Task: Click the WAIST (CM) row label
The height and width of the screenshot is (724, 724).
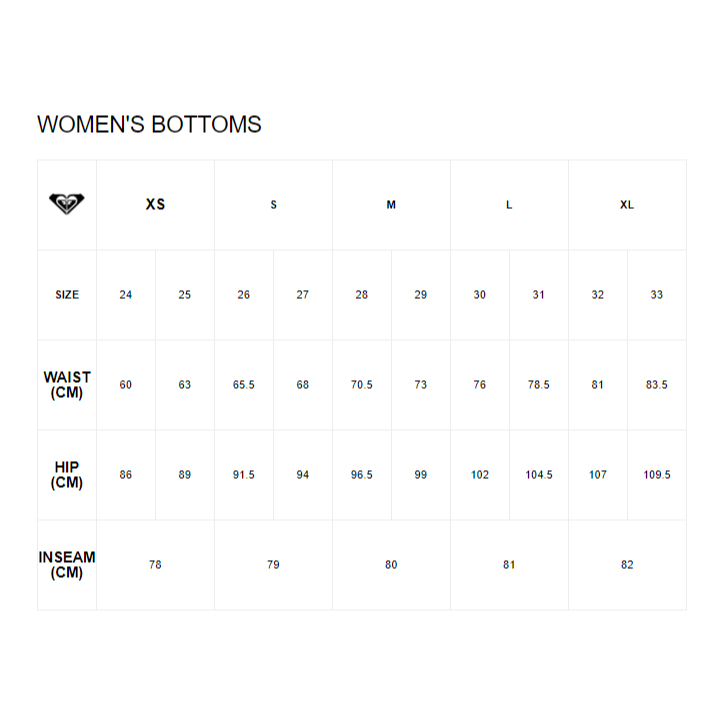Action: click(x=67, y=385)
